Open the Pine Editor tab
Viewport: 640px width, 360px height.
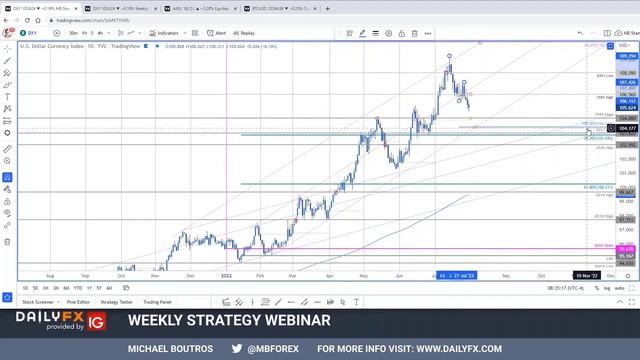[78, 302]
